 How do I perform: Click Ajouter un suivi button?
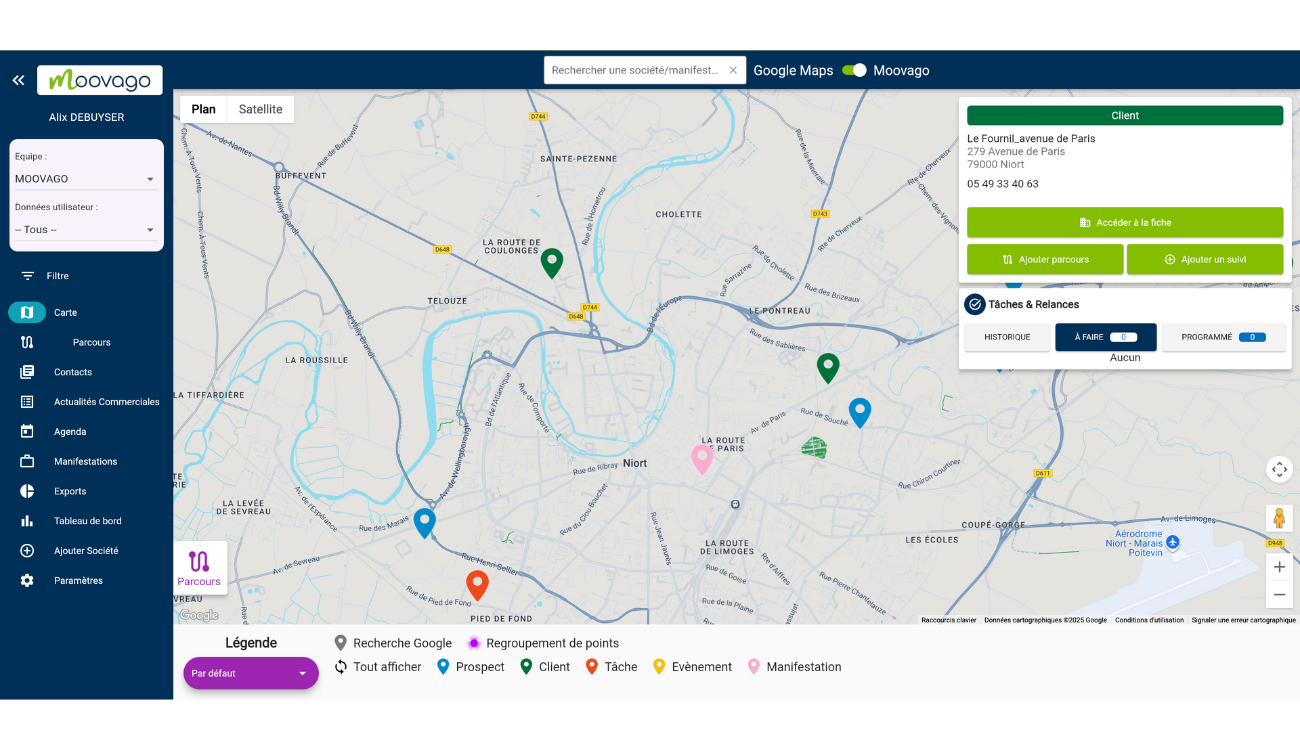[x=1204, y=259]
